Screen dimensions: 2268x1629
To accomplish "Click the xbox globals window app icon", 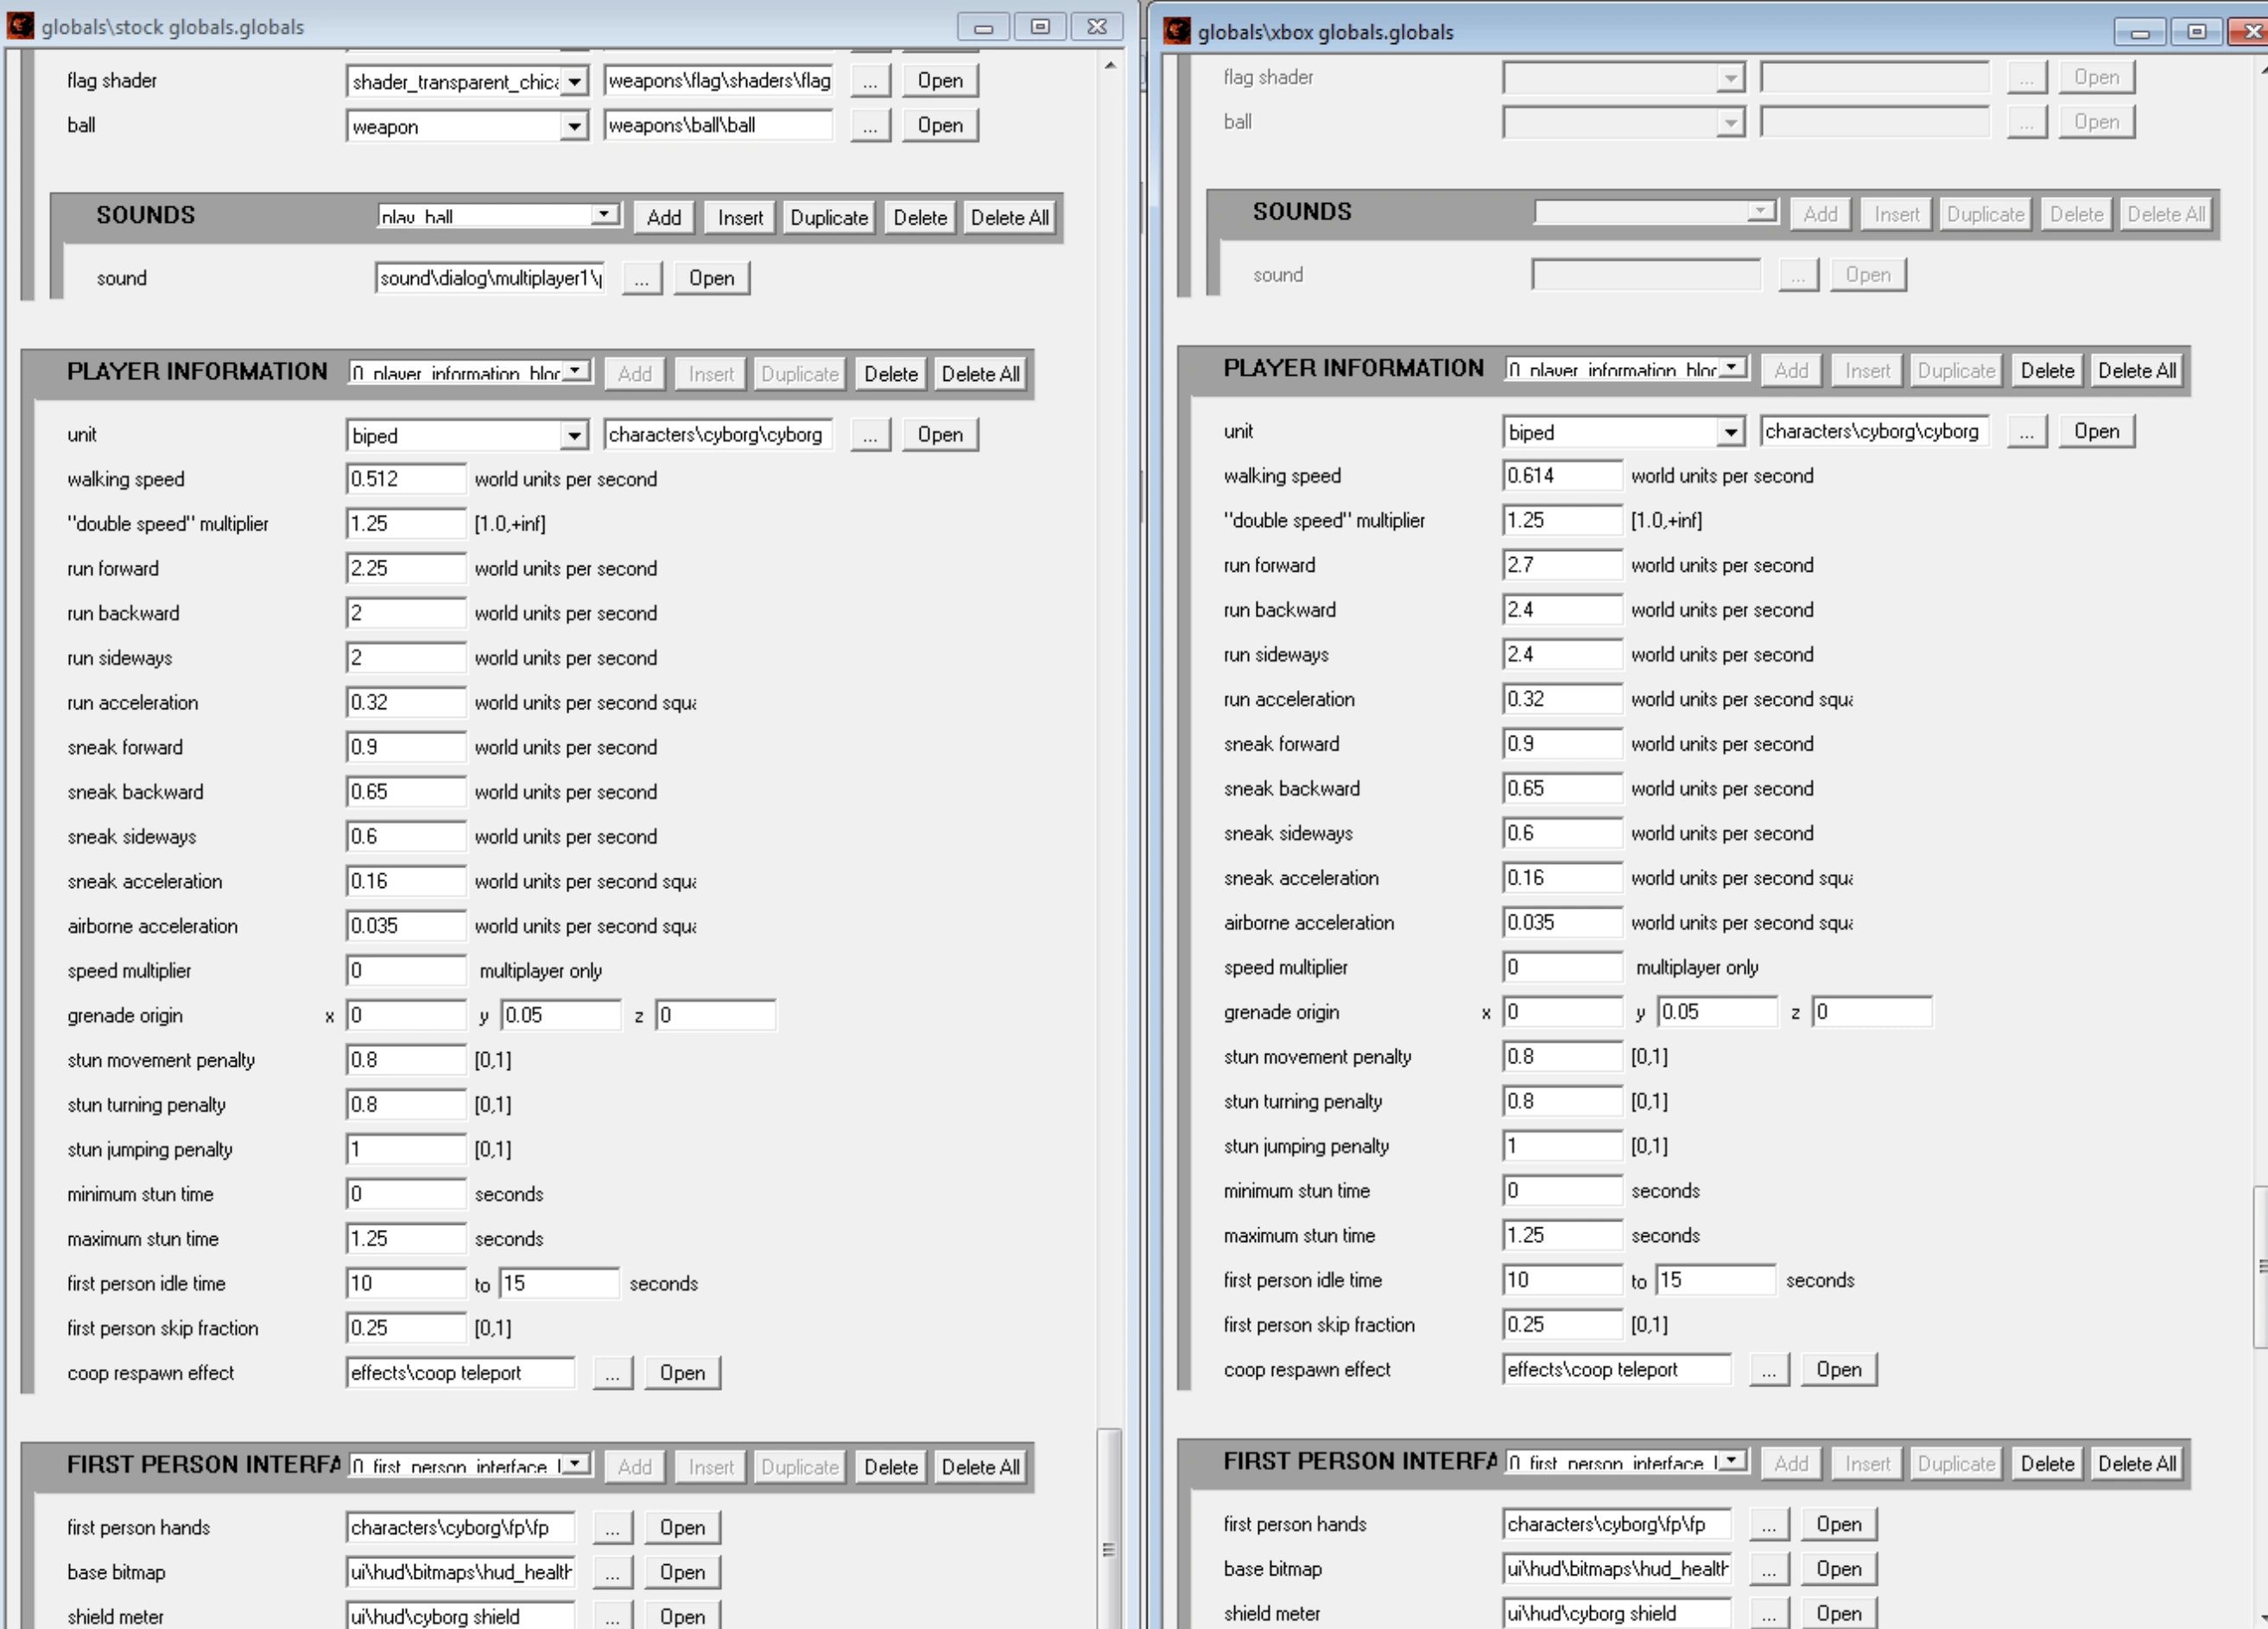I will [x=1177, y=31].
